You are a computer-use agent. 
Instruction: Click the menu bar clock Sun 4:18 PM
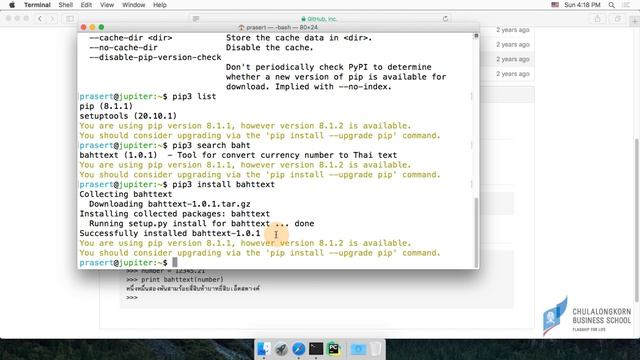[x=582, y=5]
